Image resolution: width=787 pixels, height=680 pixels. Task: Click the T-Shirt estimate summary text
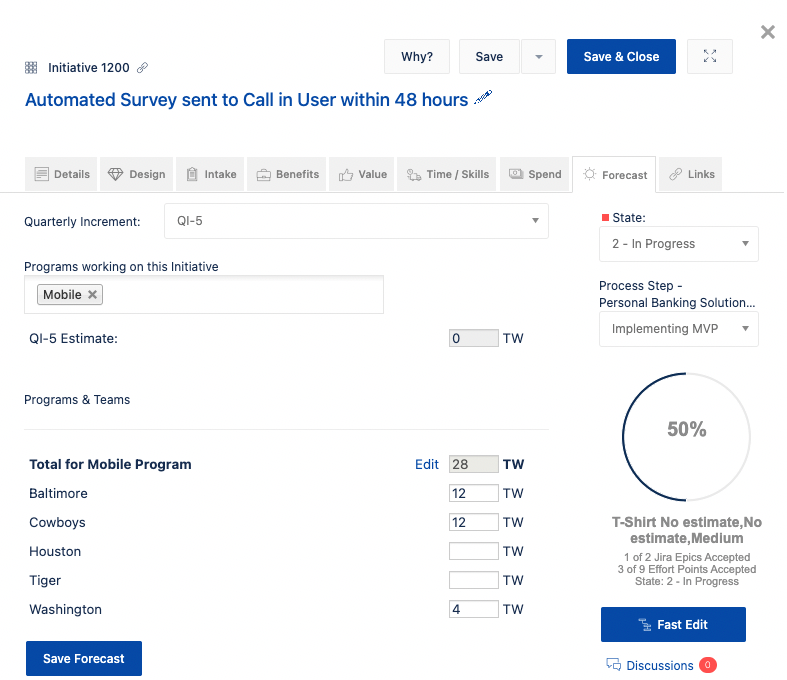[x=687, y=530]
